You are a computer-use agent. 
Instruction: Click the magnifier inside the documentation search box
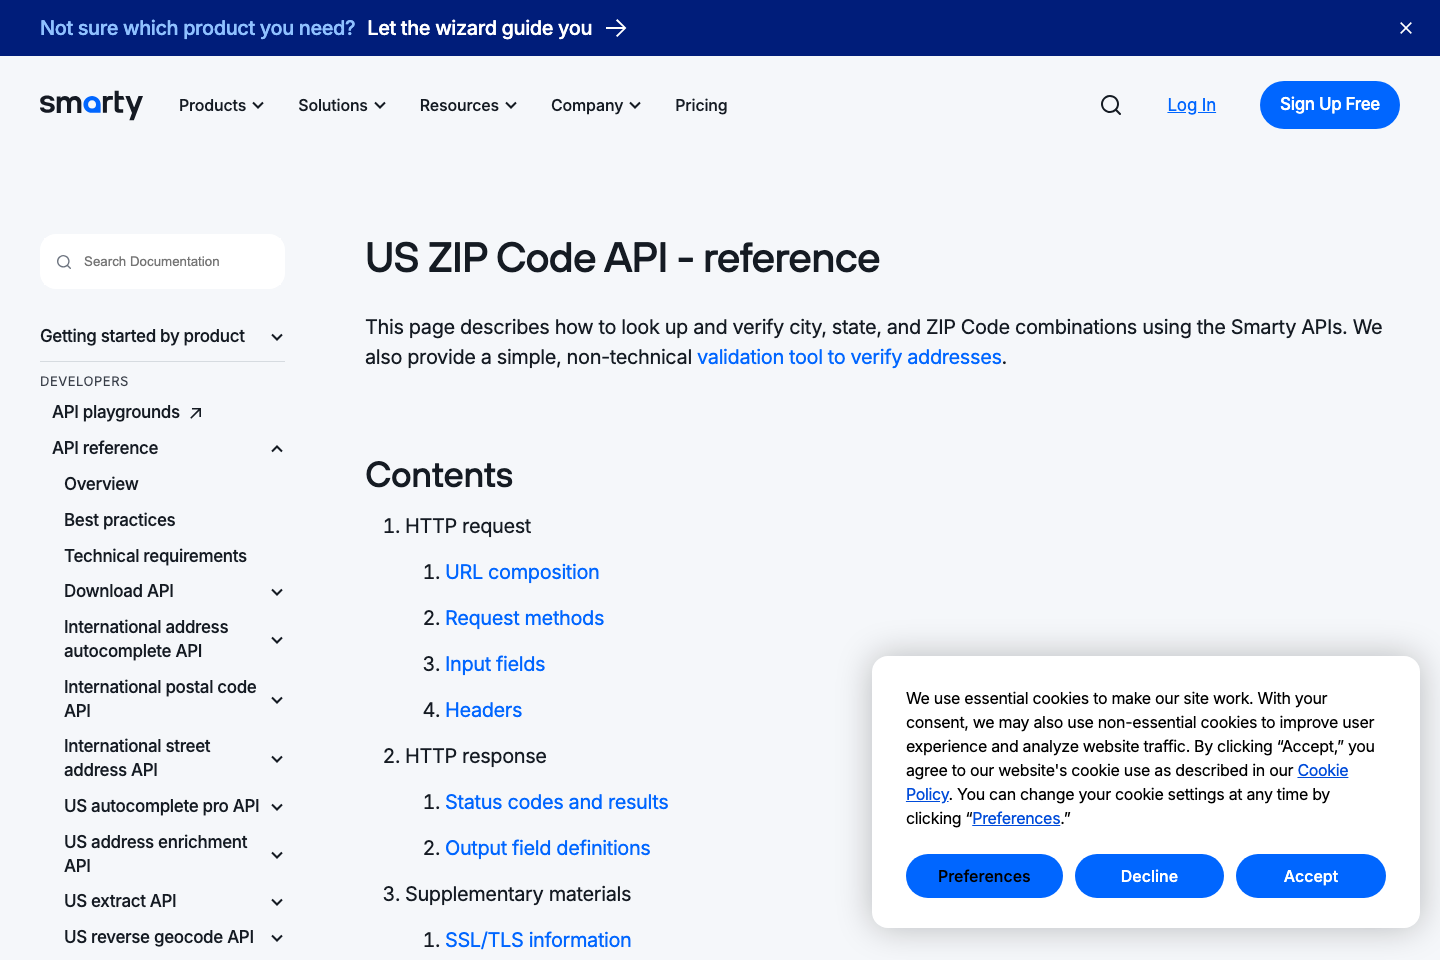tap(64, 261)
